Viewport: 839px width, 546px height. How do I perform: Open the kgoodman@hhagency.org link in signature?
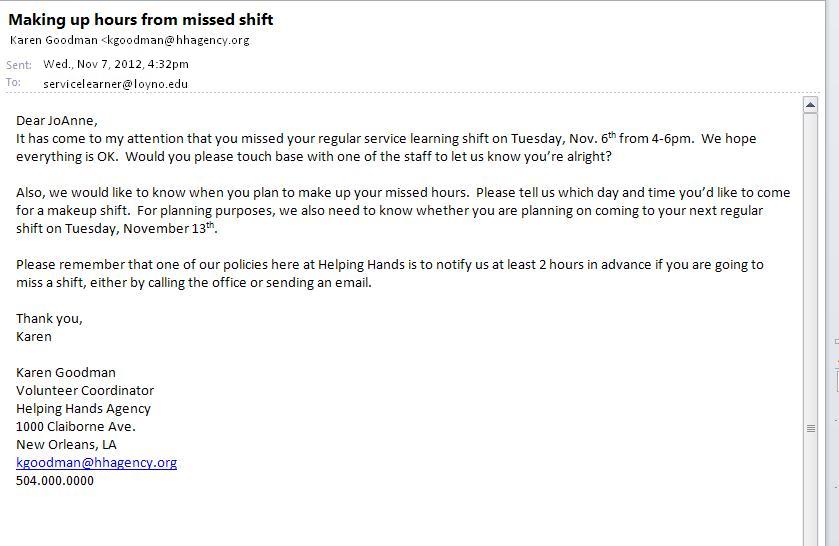(x=96, y=462)
